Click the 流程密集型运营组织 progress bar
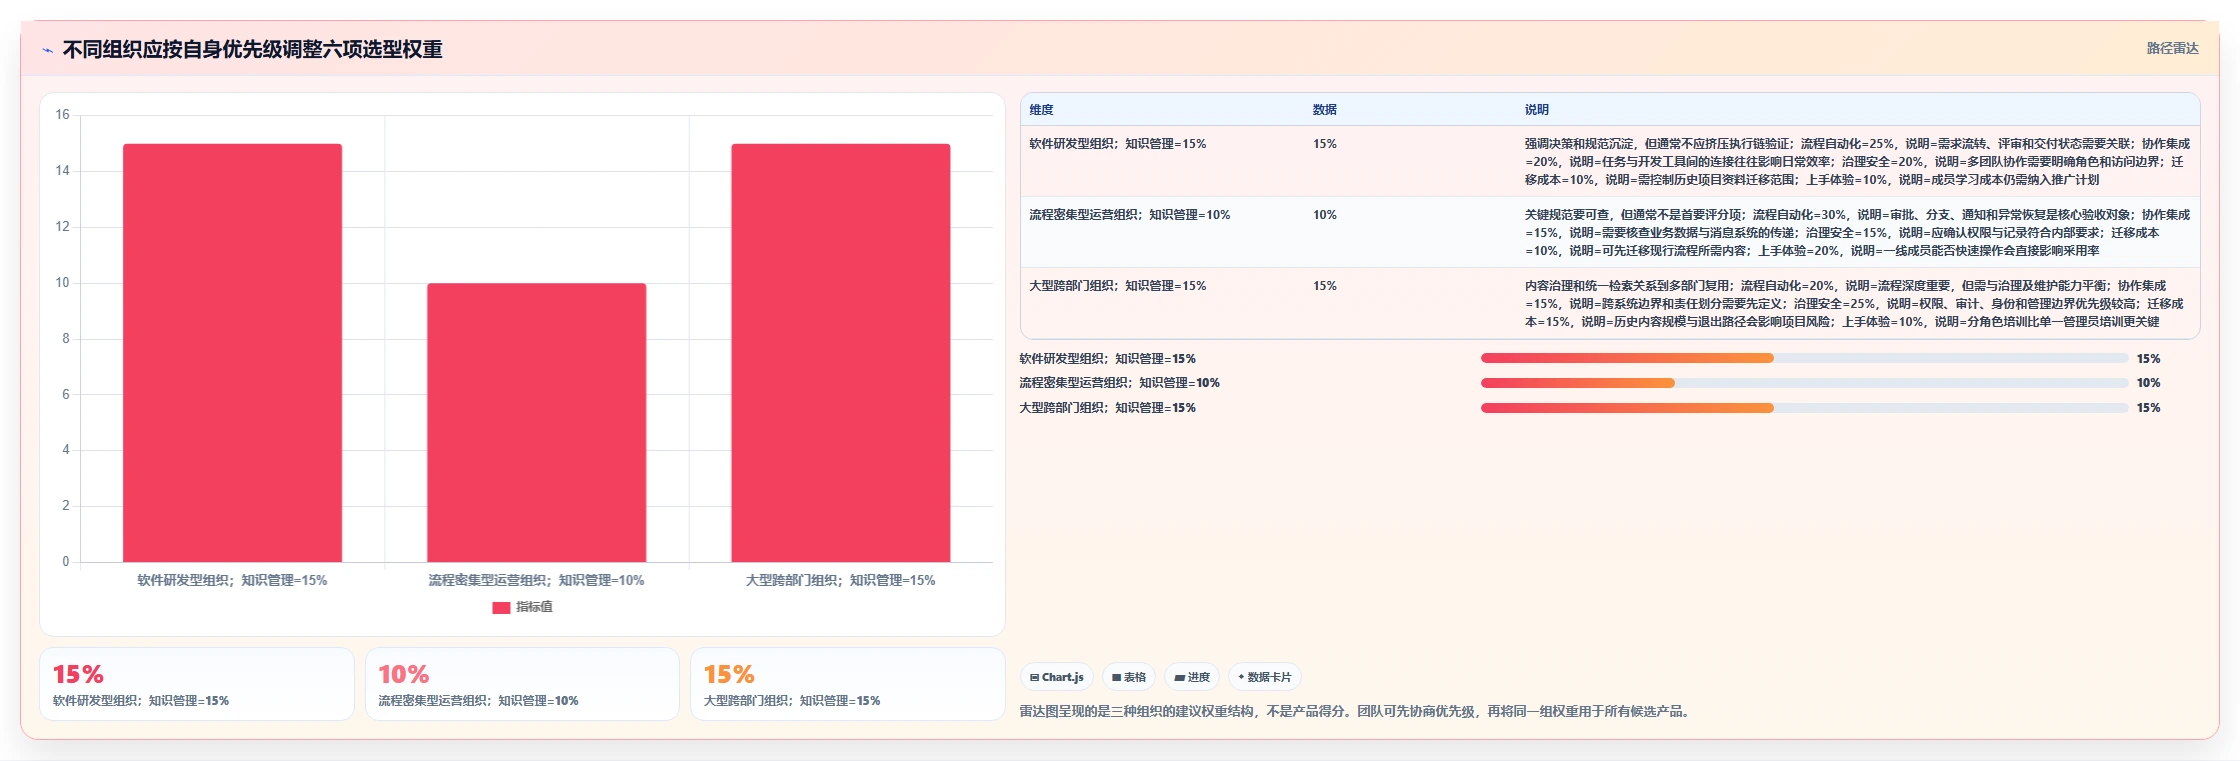Screen dimensions: 2240x761 click(x=1804, y=383)
